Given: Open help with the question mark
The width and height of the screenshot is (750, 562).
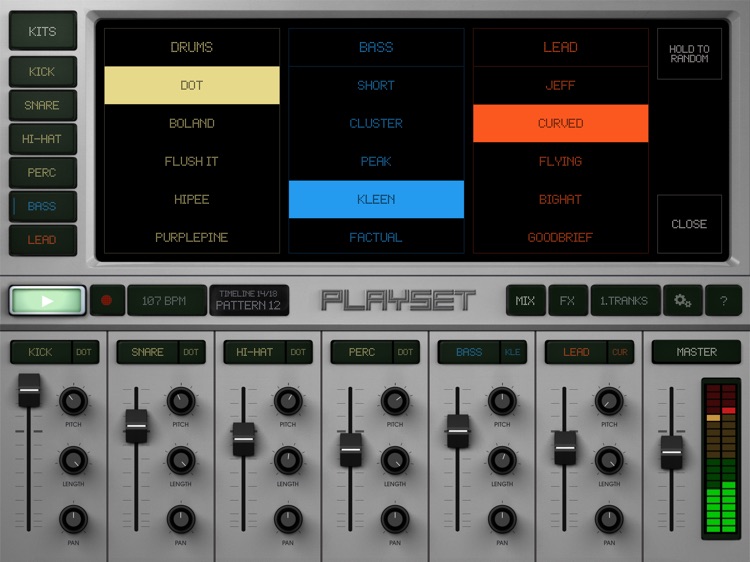Looking at the screenshot, I should (723, 300).
